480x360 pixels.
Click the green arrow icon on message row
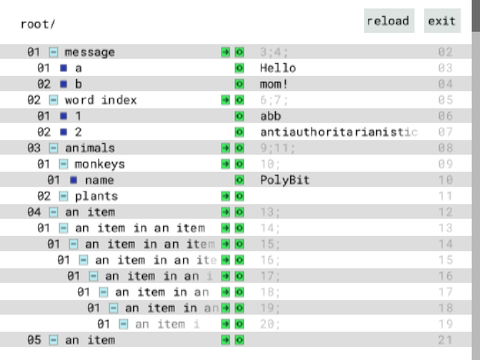click(x=226, y=52)
